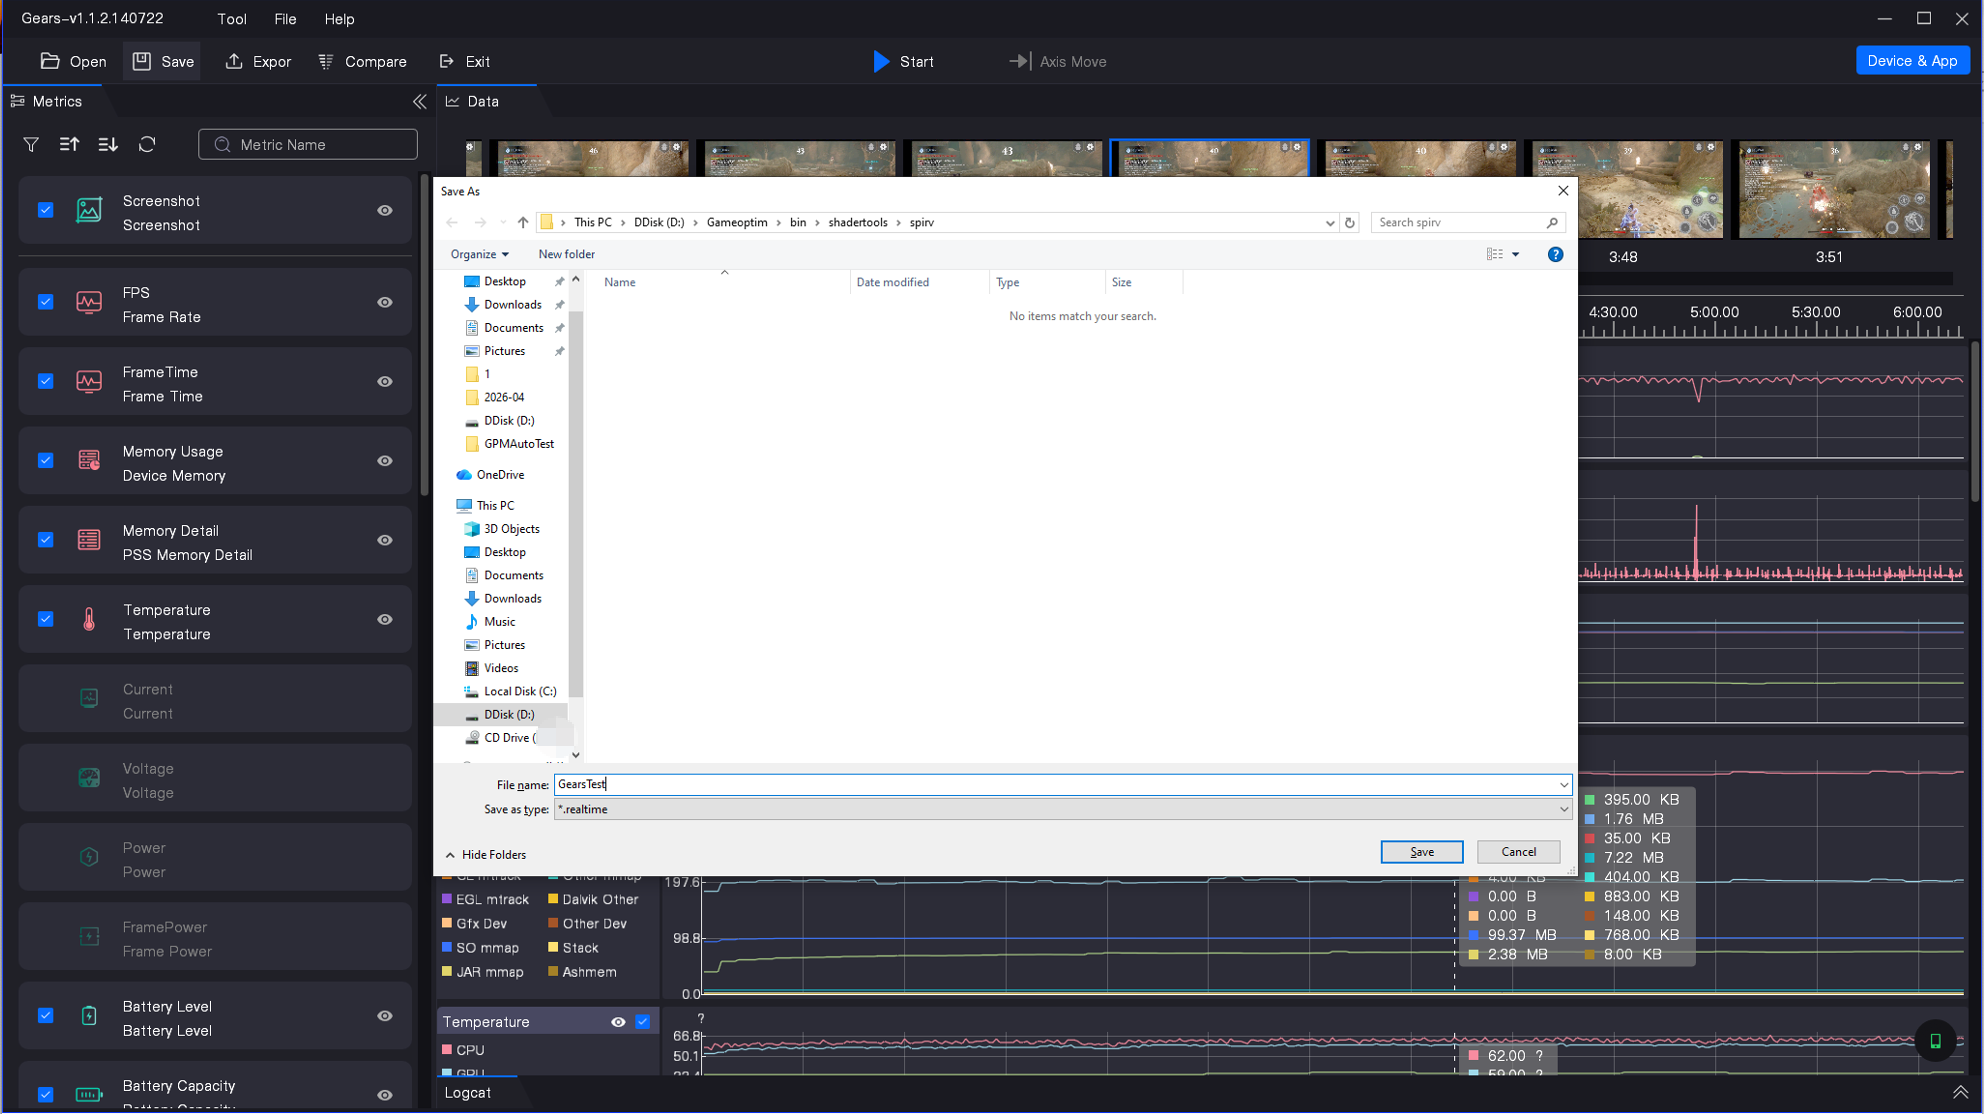Refresh the metrics list

pos(147,145)
